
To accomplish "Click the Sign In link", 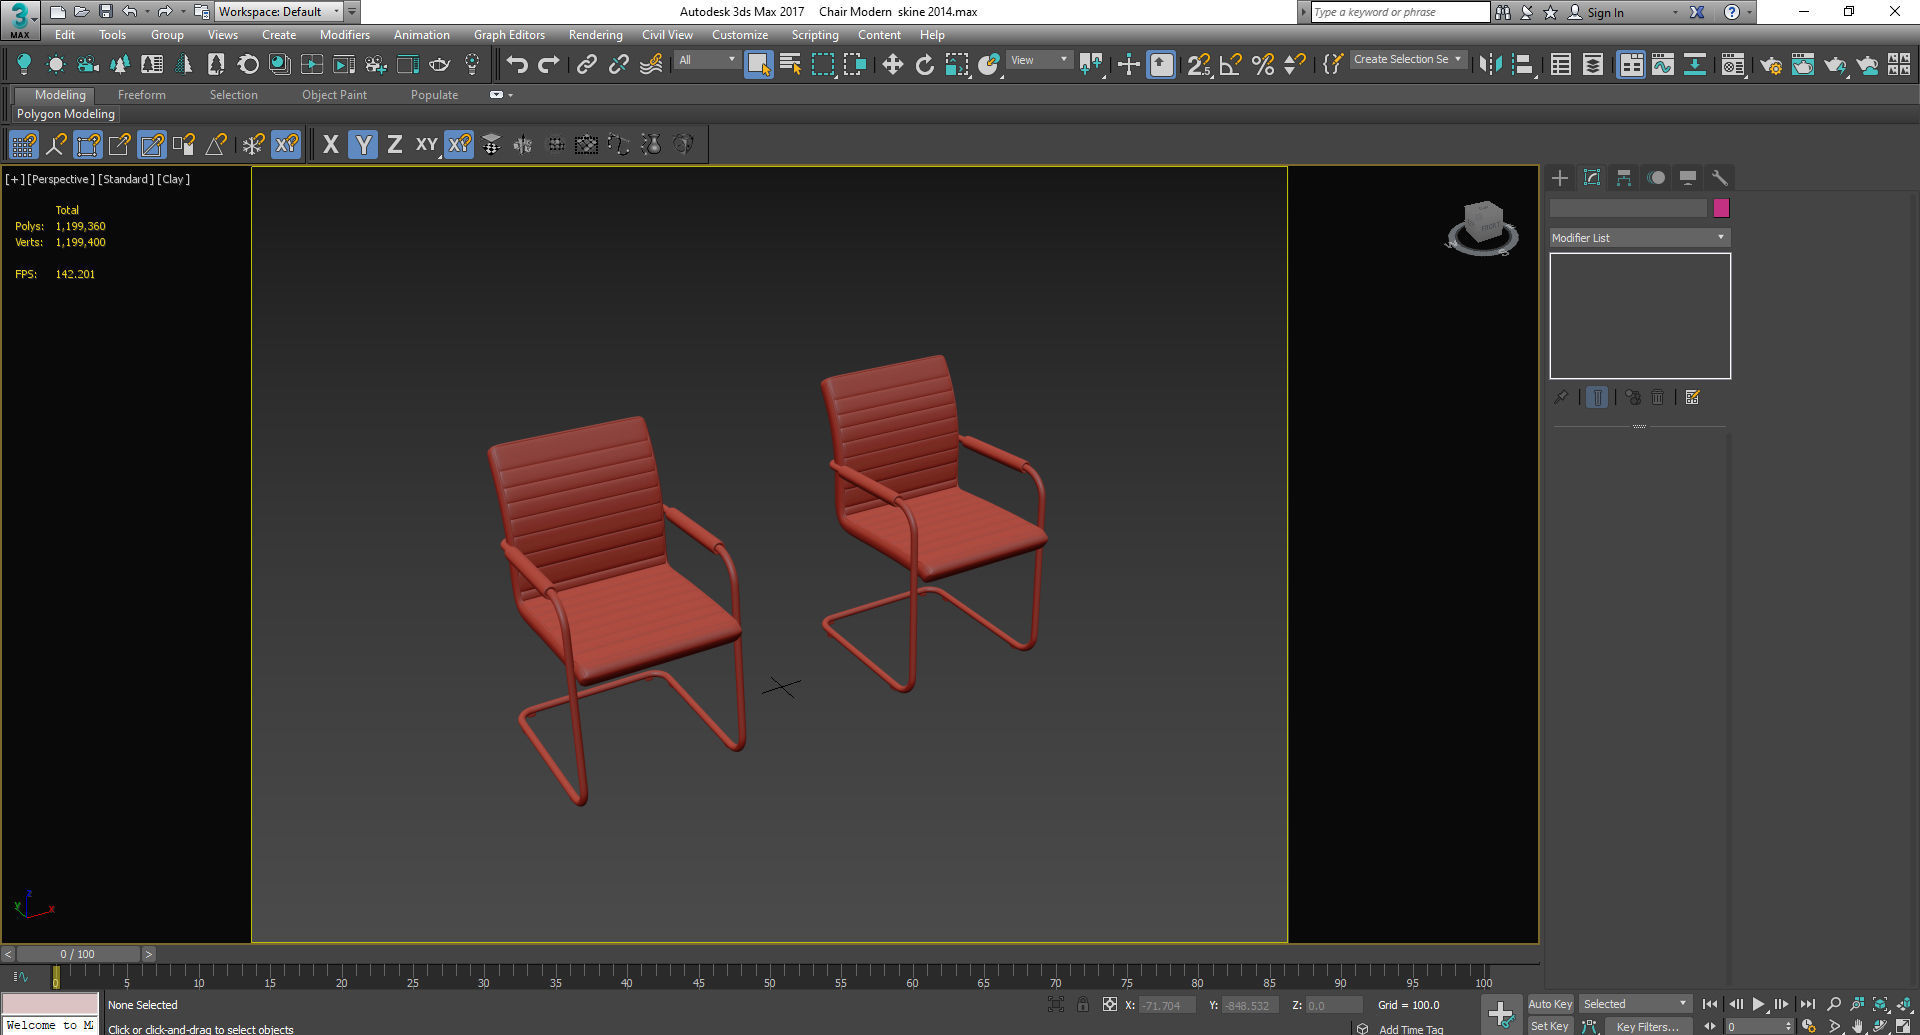I will click(x=1606, y=12).
